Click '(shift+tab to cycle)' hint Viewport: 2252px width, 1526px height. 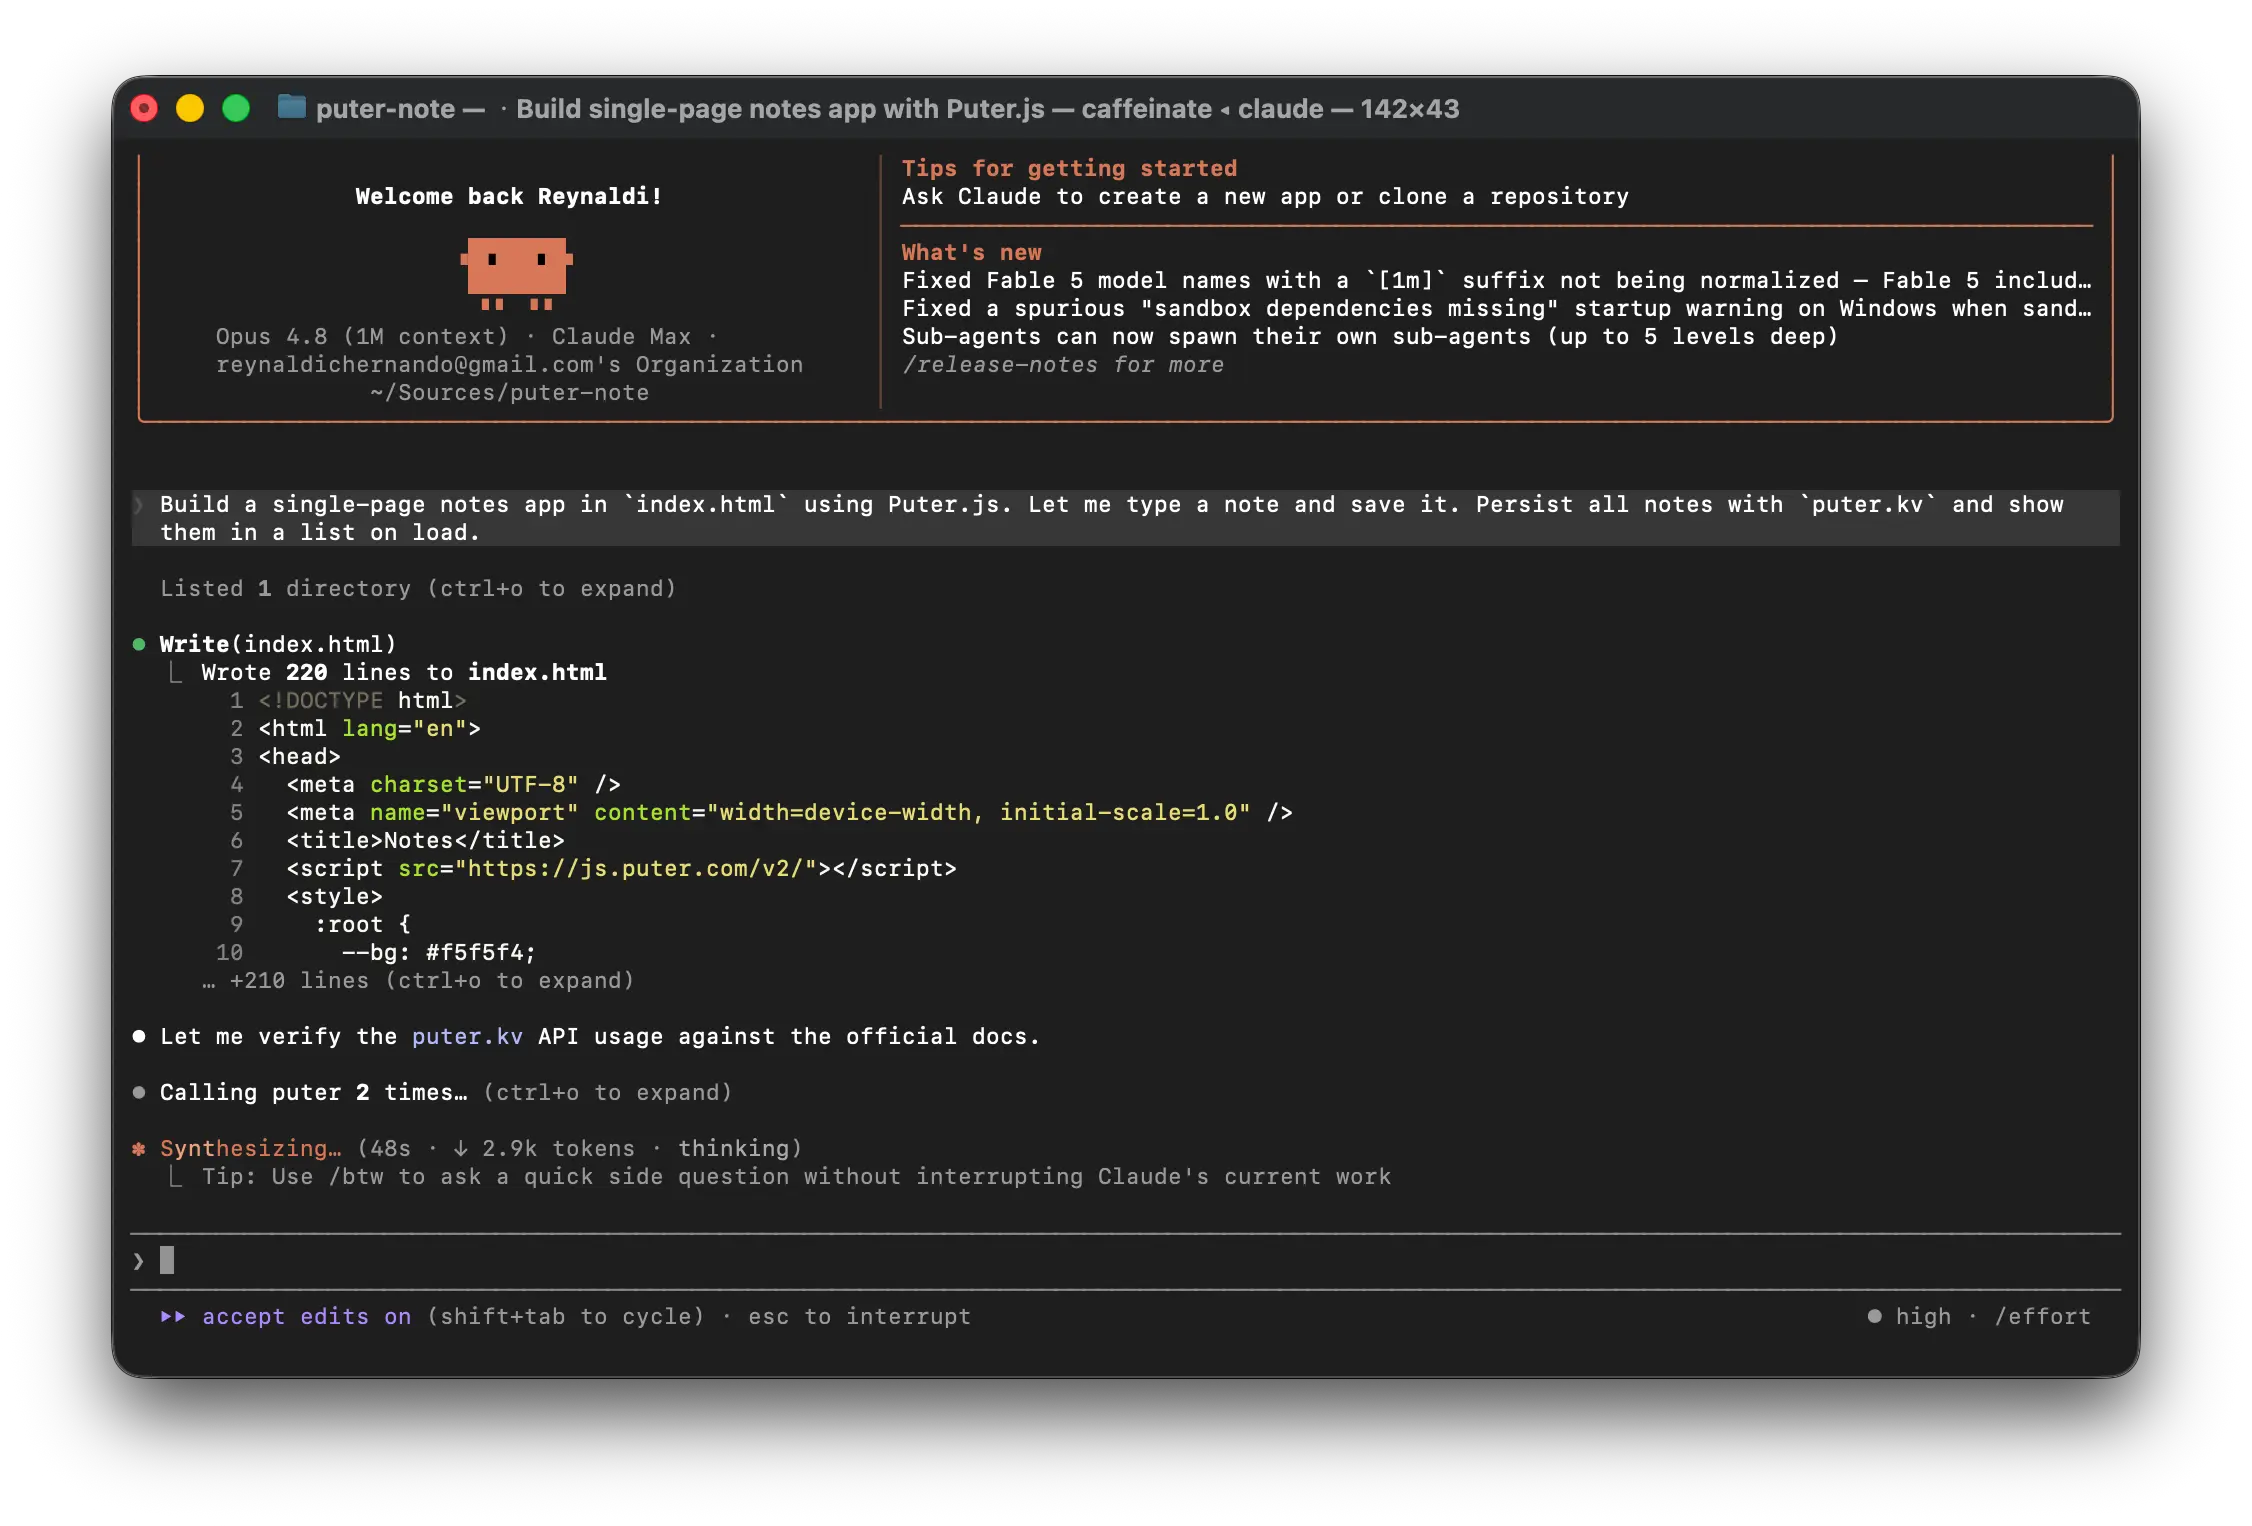coord(565,1317)
